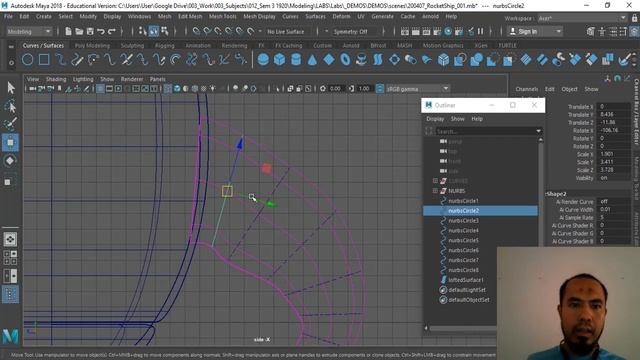This screenshot has width=640, height=360.
Task: Open the Surfaces menu
Action: click(315, 16)
